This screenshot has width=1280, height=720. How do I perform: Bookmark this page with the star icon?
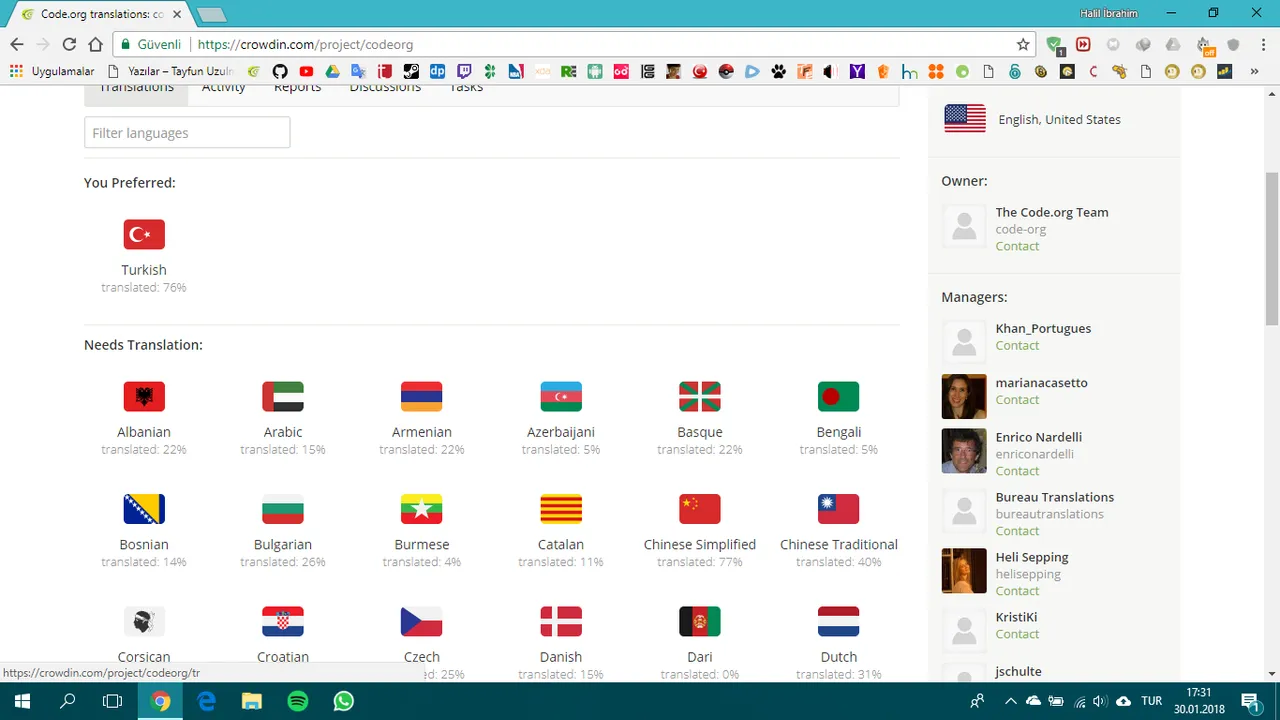[x=1023, y=45]
